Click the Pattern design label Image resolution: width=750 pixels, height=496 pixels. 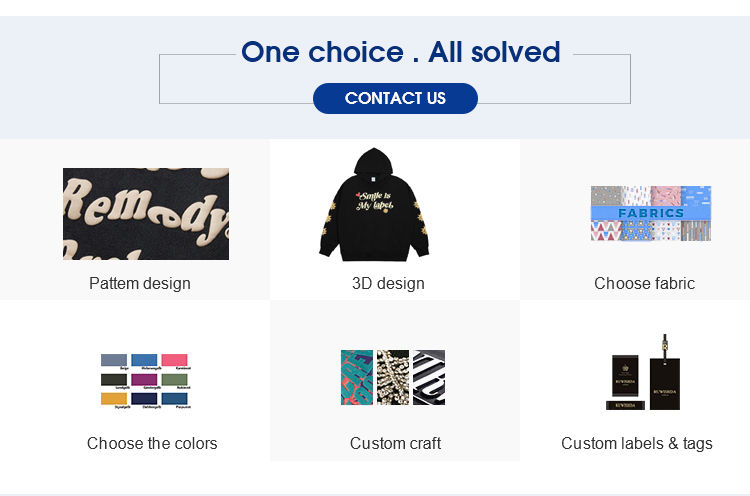(140, 283)
